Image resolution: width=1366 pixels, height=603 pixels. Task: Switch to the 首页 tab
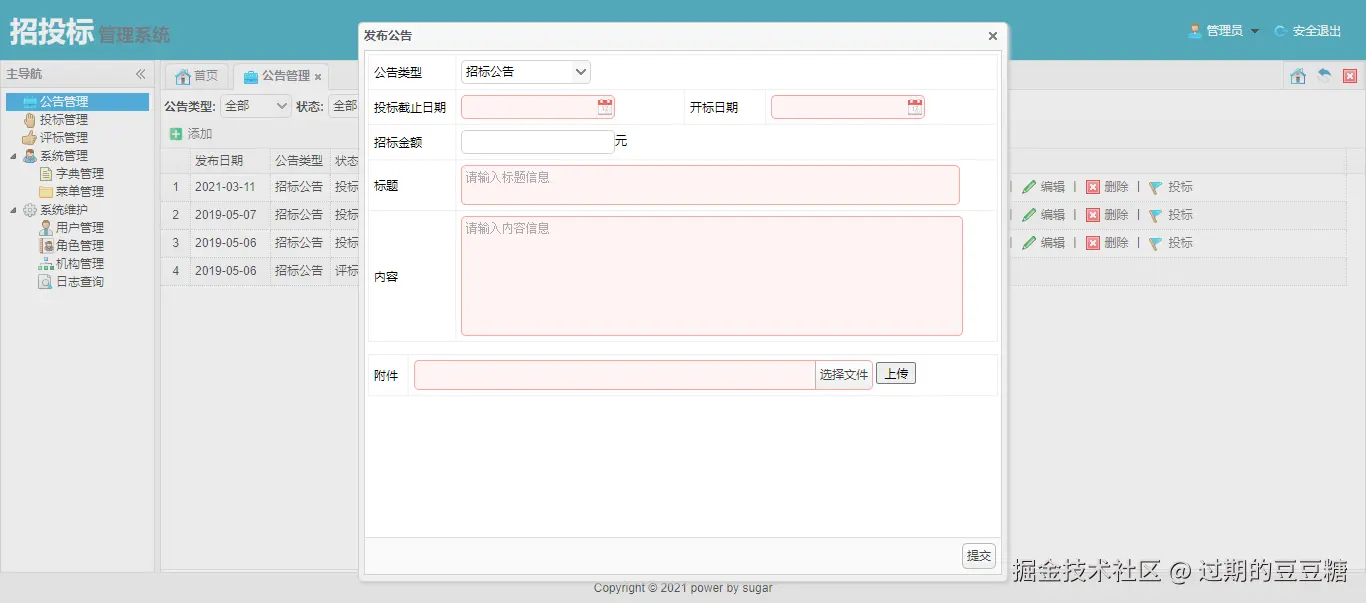[197, 76]
